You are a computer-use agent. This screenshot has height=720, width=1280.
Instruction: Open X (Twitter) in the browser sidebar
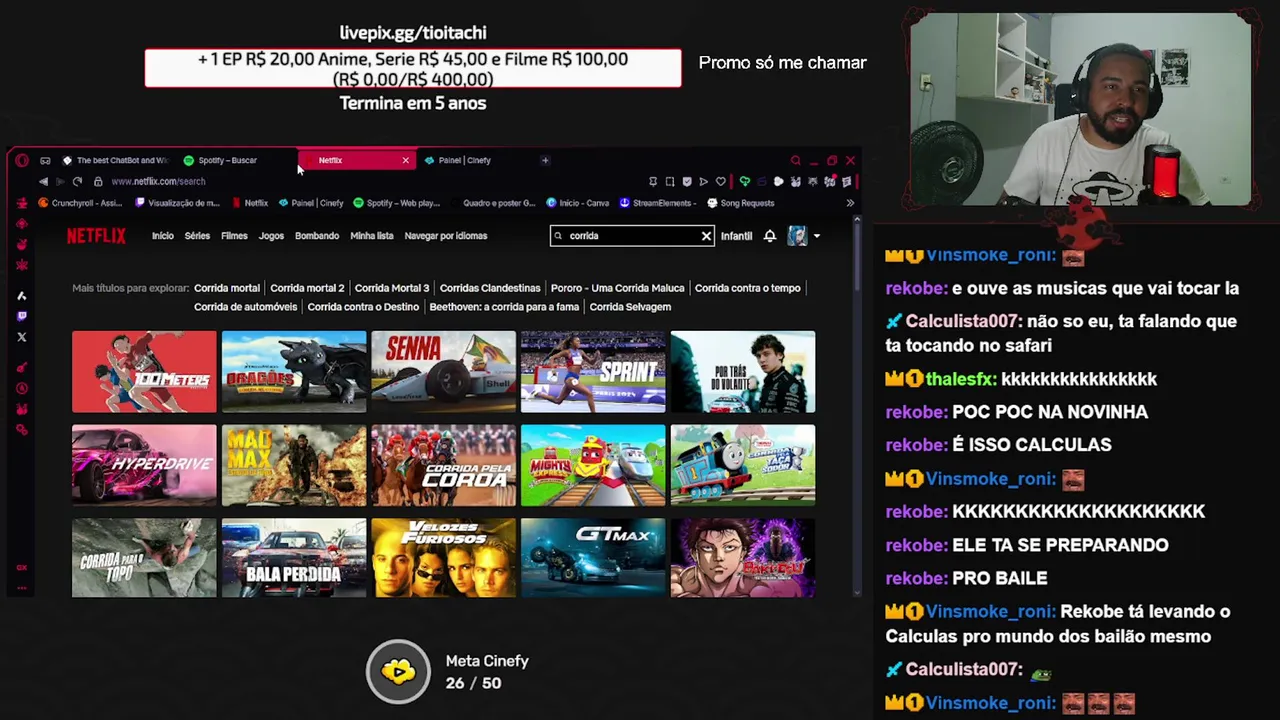click(22, 337)
